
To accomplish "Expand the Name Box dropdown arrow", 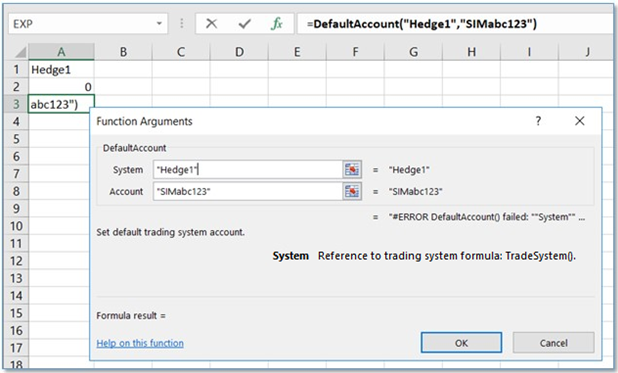I will click(159, 24).
